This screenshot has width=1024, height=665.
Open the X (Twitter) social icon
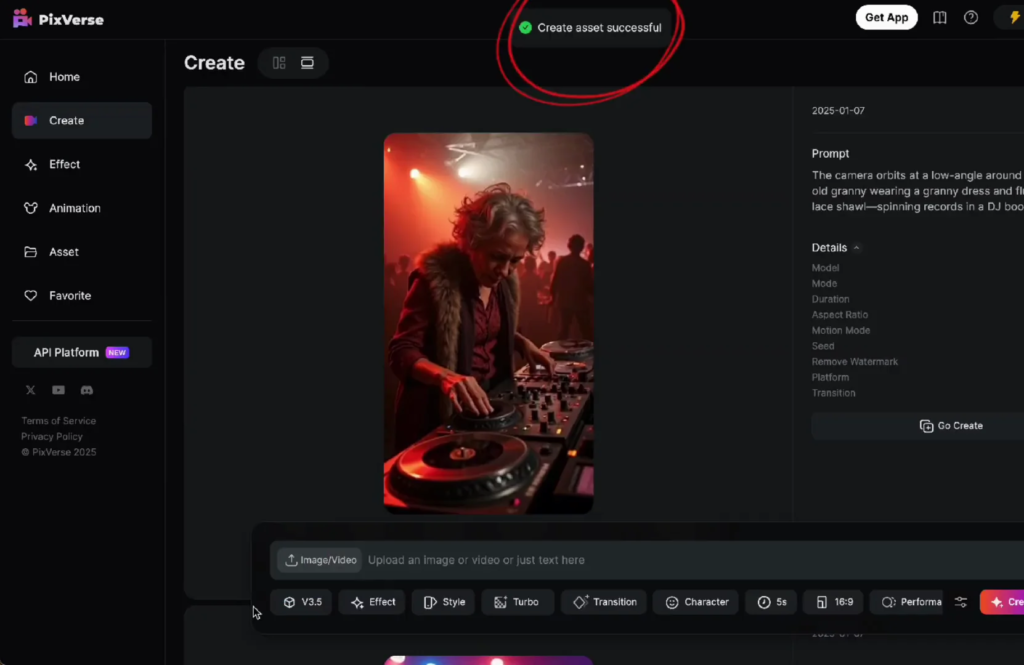pyautogui.click(x=30, y=390)
